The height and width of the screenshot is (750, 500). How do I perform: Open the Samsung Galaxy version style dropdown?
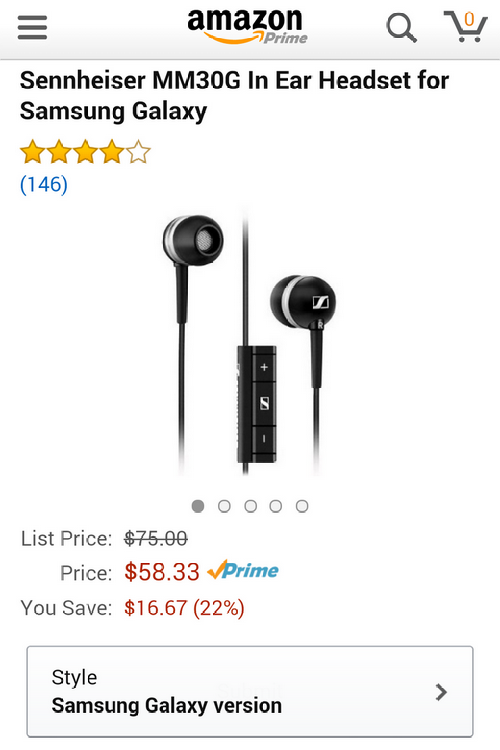(250, 692)
